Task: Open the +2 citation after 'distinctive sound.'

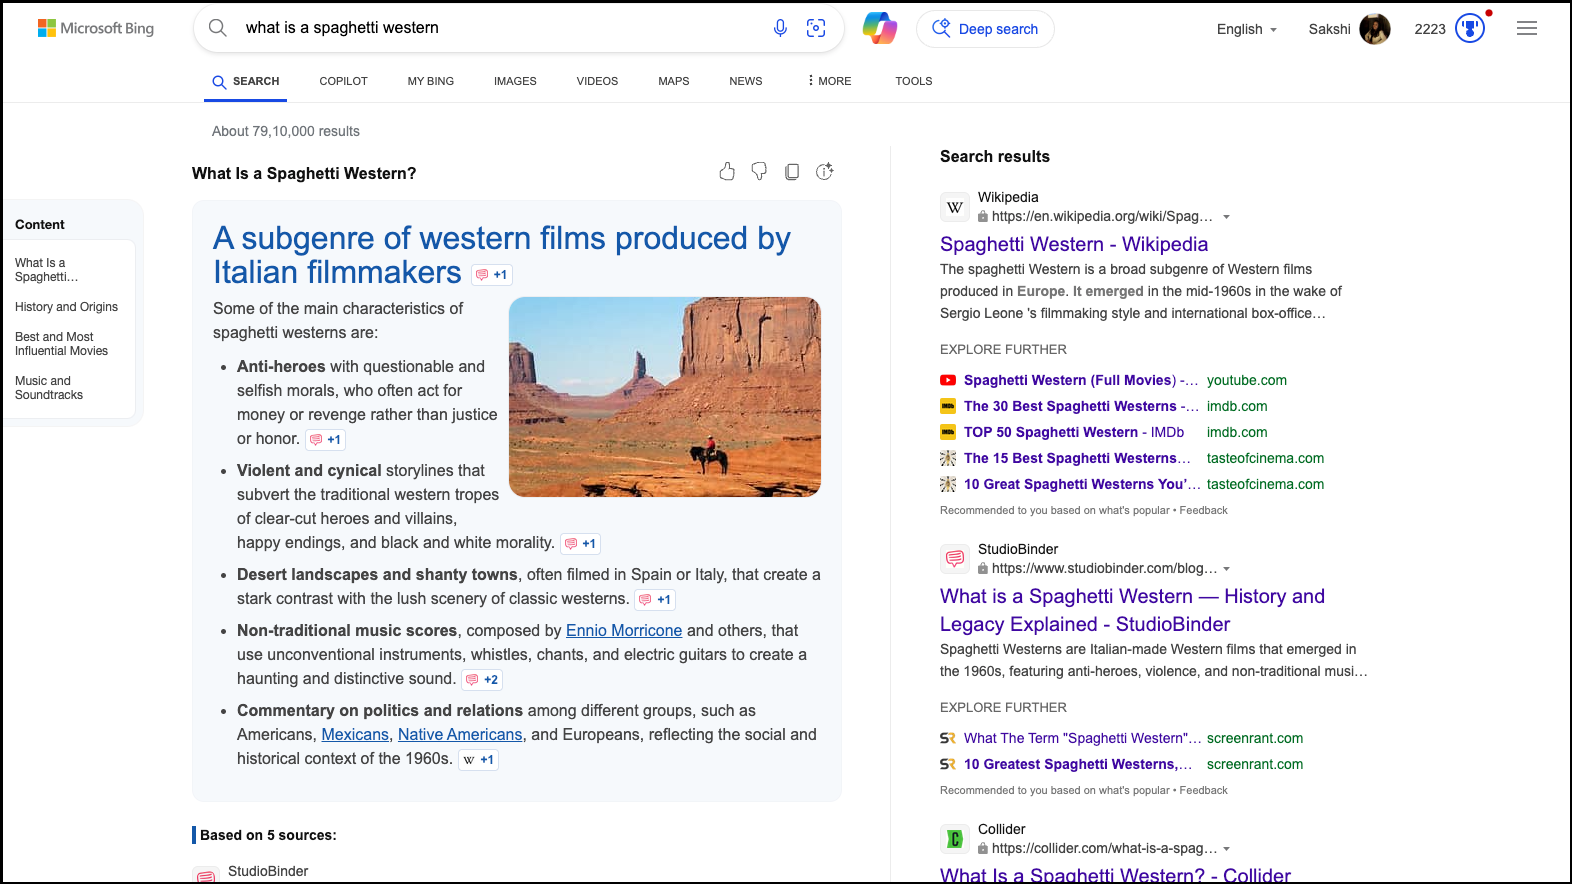Action: 482,680
